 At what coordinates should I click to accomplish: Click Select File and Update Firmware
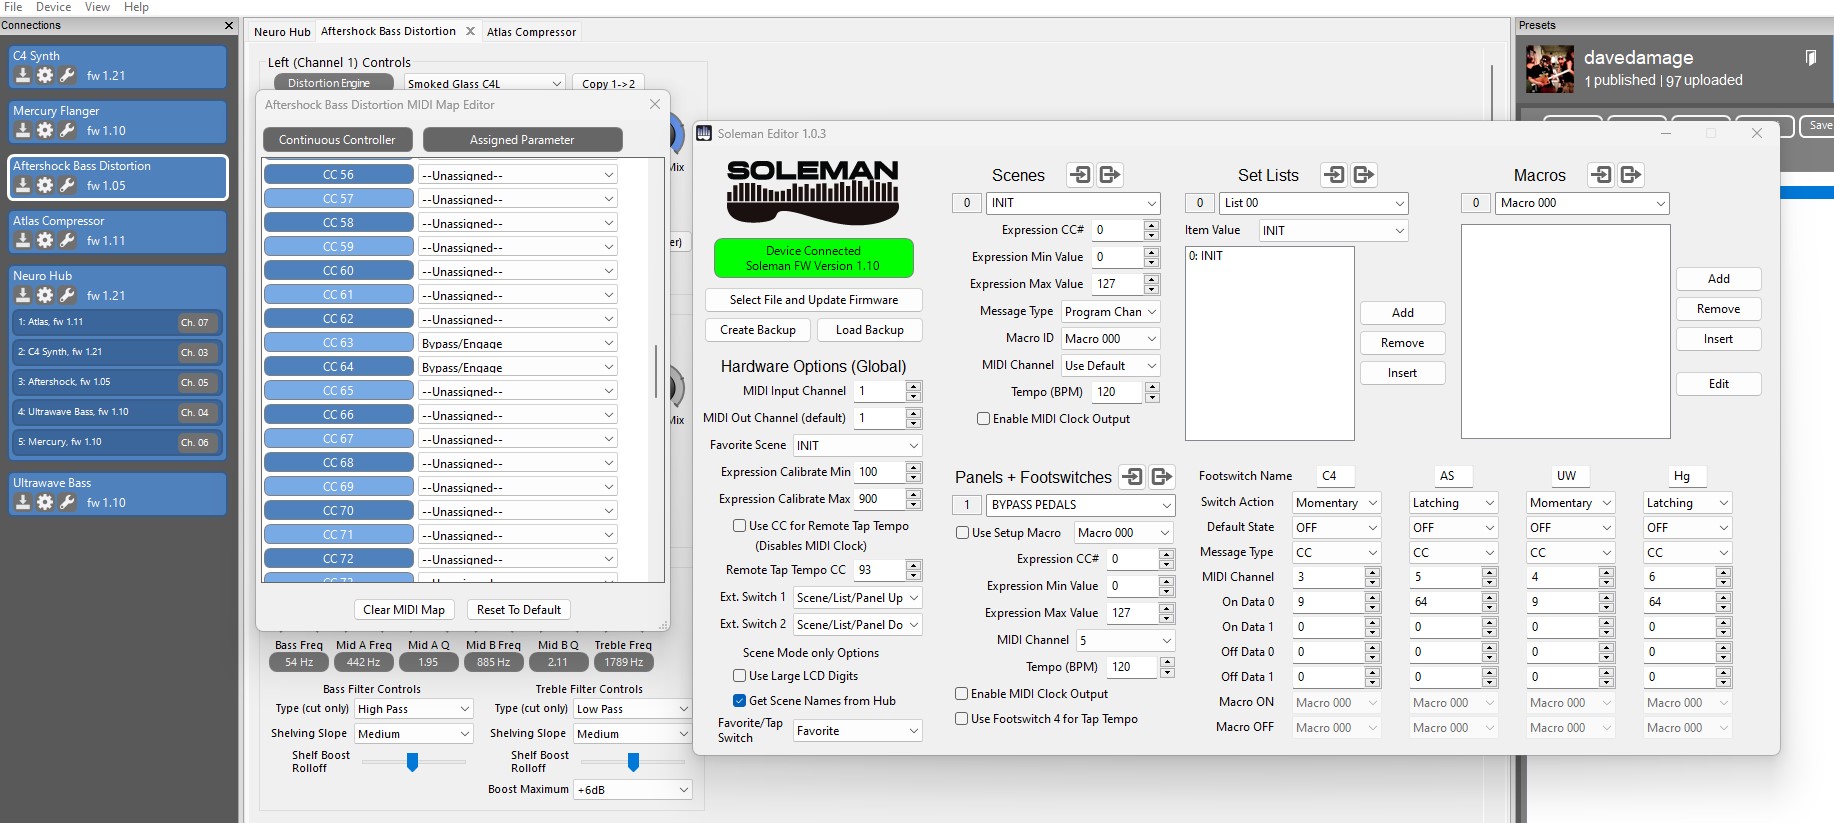pyautogui.click(x=813, y=300)
